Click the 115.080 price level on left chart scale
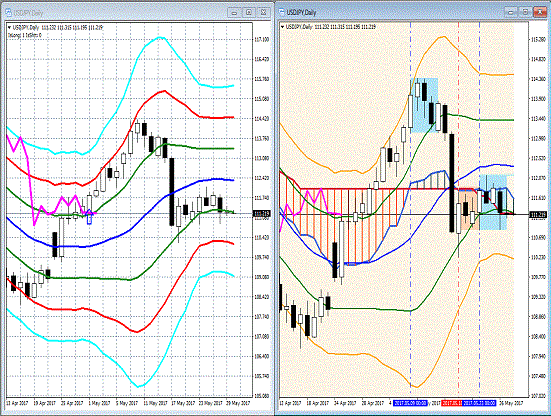 261,99
